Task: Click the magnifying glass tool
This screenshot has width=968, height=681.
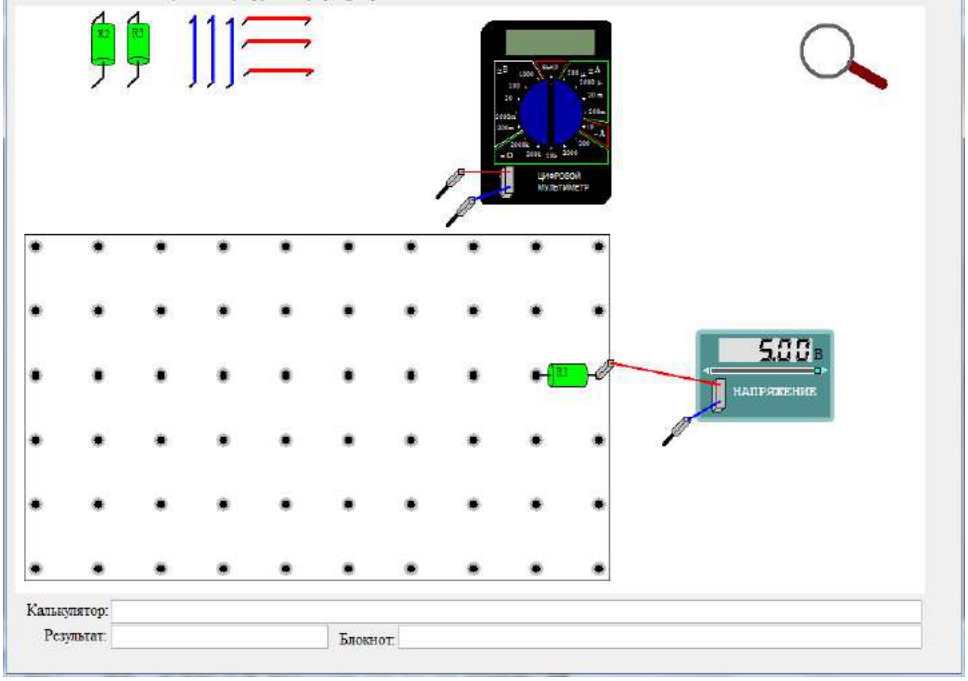Action: [x=843, y=56]
